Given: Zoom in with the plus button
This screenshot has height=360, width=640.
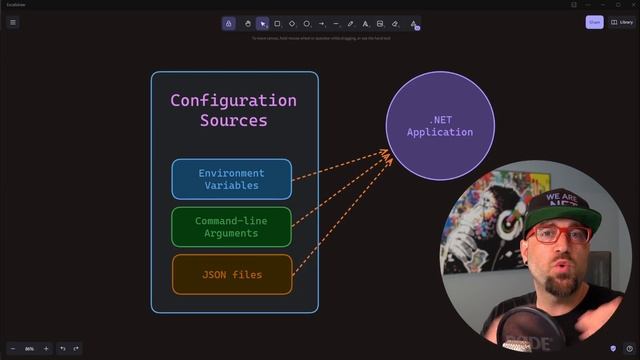Looking at the screenshot, I should click(46, 349).
